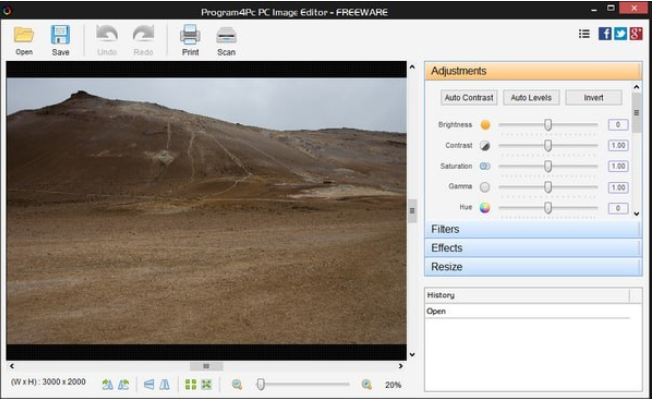Click the Contrast value field
Viewport: 652px width, 399px height.
(618, 145)
